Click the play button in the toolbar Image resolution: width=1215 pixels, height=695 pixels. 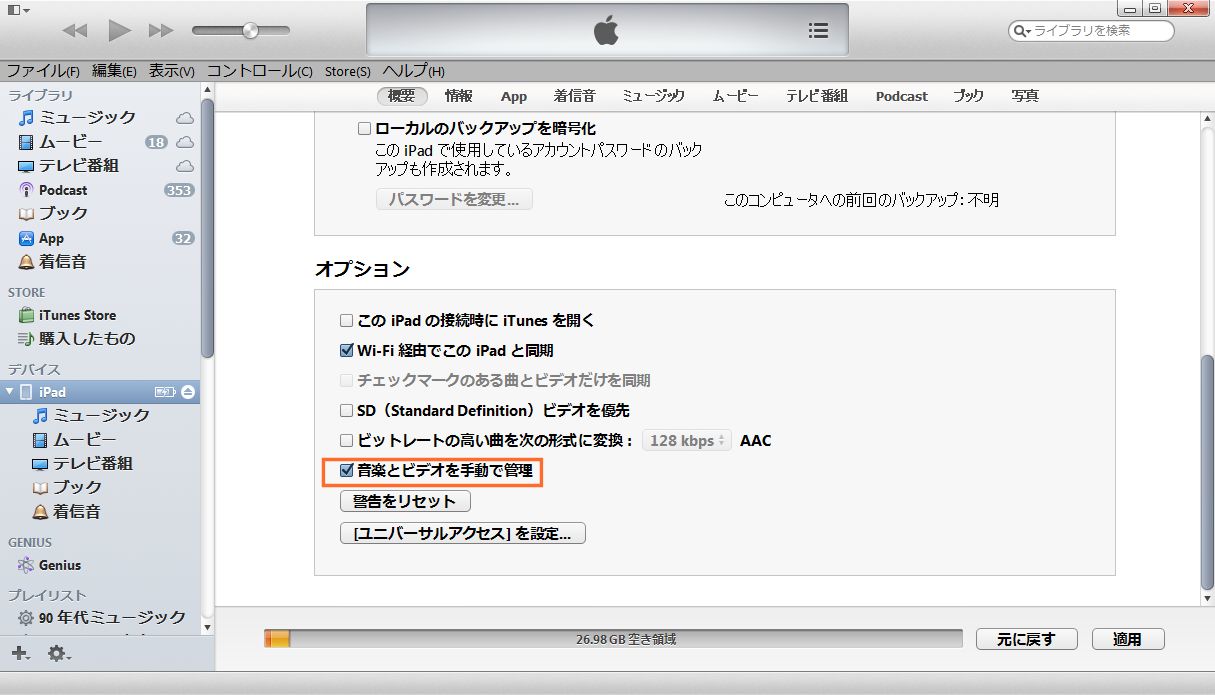[120, 30]
